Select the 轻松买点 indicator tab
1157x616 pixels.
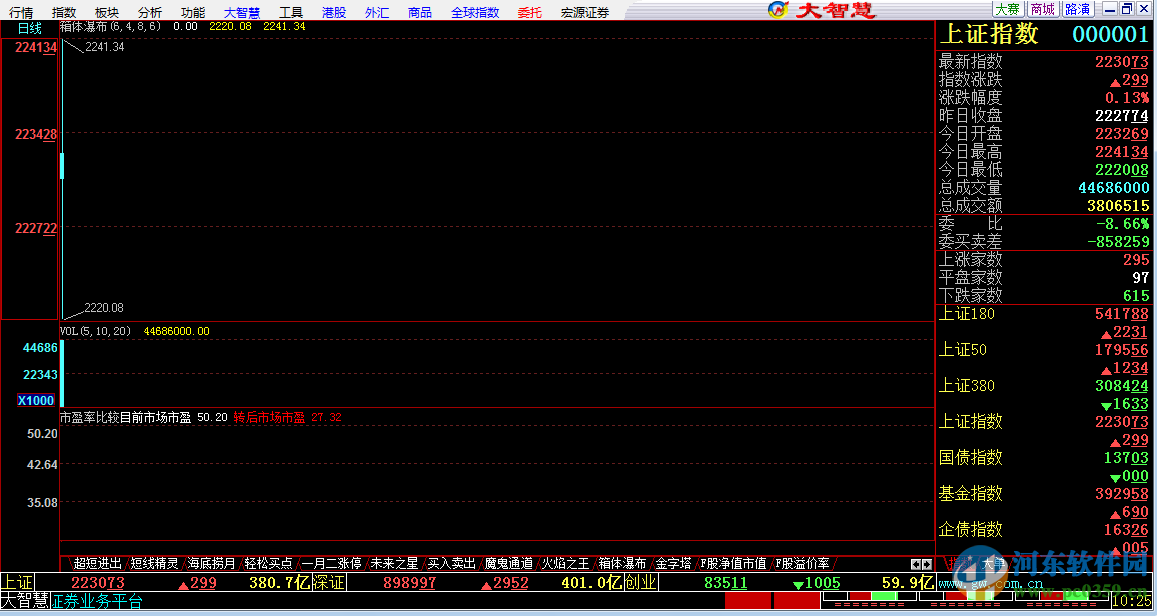pyautogui.click(x=269, y=563)
